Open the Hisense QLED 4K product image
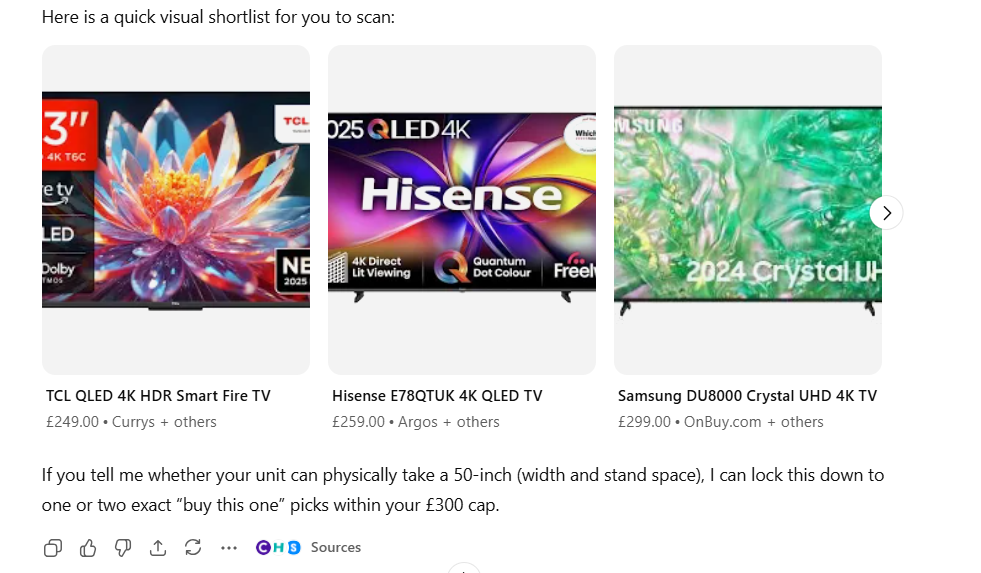 coord(462,210)
